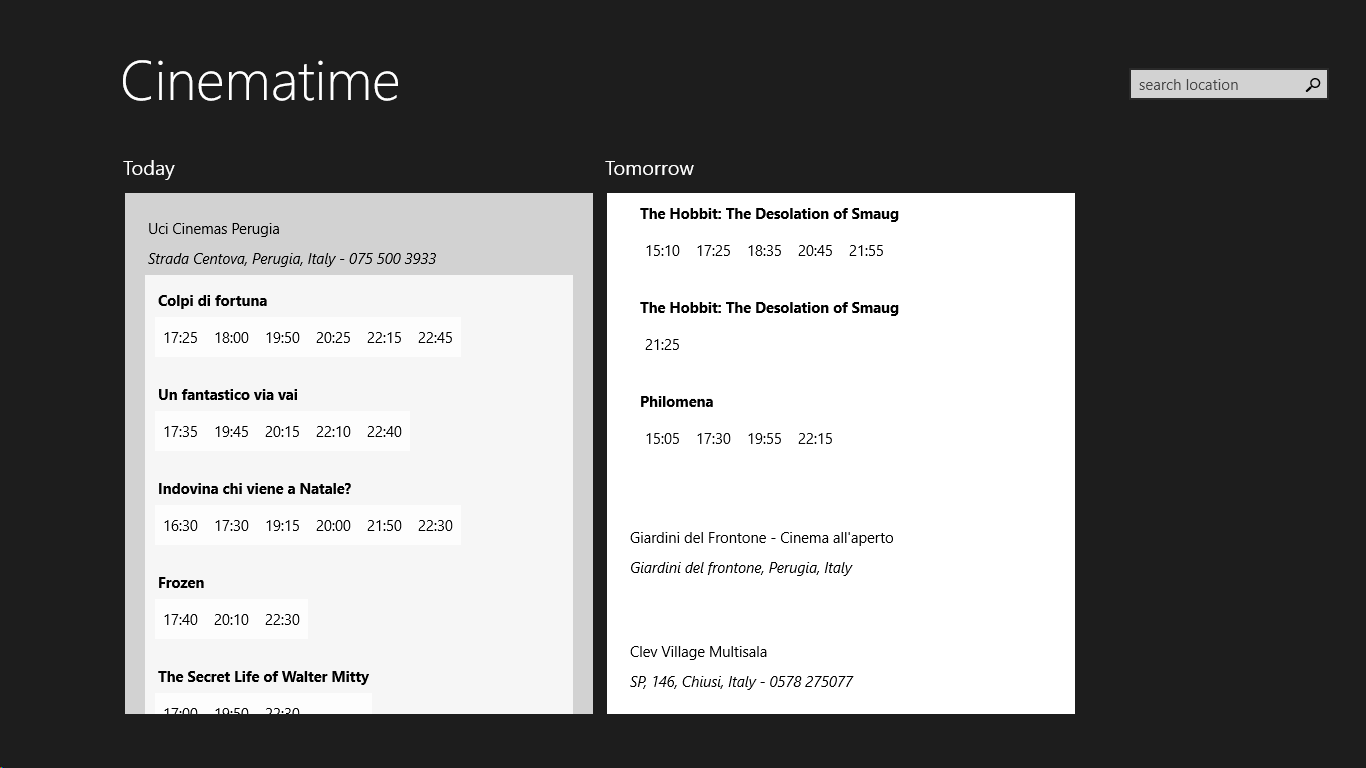This screenshot has width=1366, height=768.
Task: Open the Colpi di fortuna movie title
Action: point(212,301)
